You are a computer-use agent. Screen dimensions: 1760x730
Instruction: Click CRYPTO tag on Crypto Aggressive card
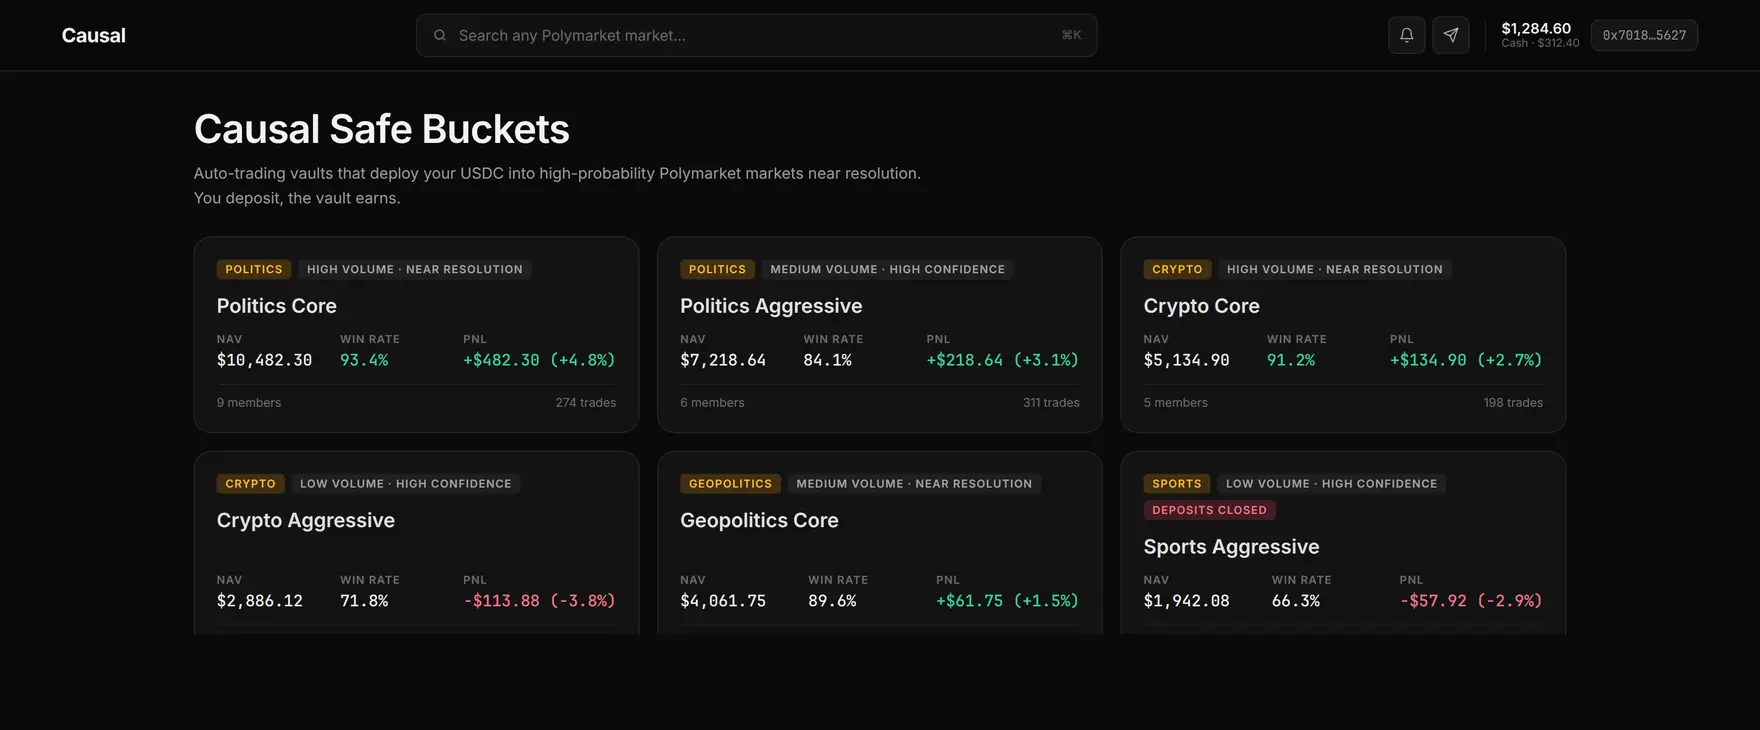pyautogui.click(x=250, y=483)
